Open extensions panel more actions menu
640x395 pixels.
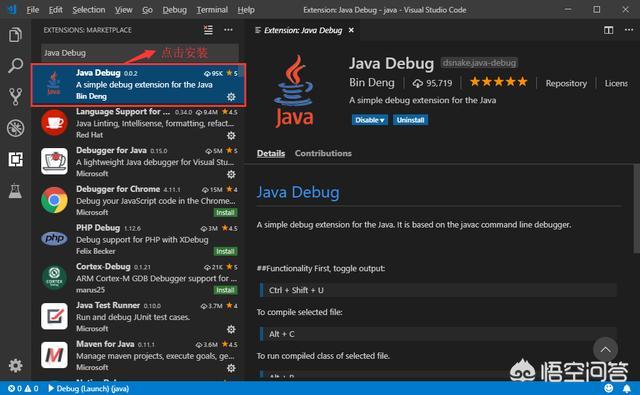[x=228, y=30]
